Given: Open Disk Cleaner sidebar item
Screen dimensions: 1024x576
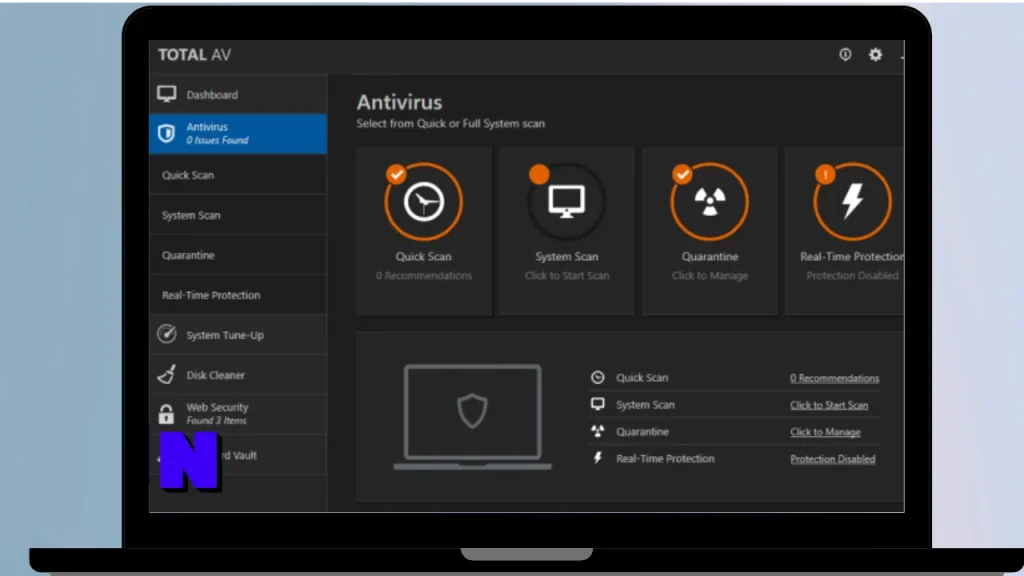Looking at the screenshot, I should coord(238,374).
